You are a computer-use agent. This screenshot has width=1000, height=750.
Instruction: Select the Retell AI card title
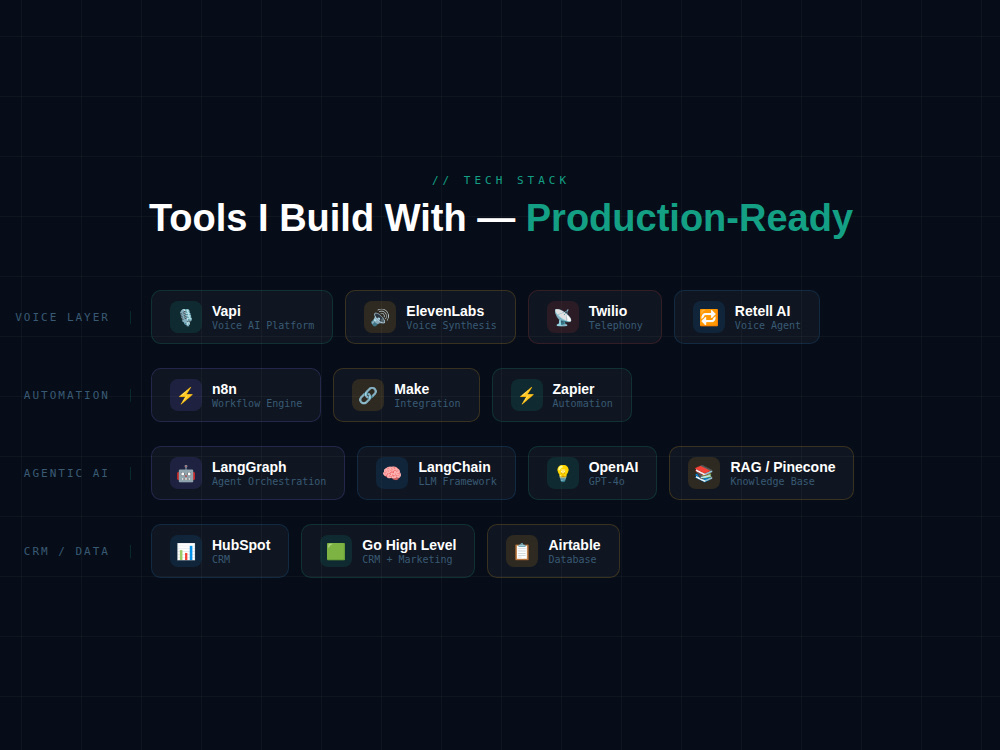coord(762,311)
